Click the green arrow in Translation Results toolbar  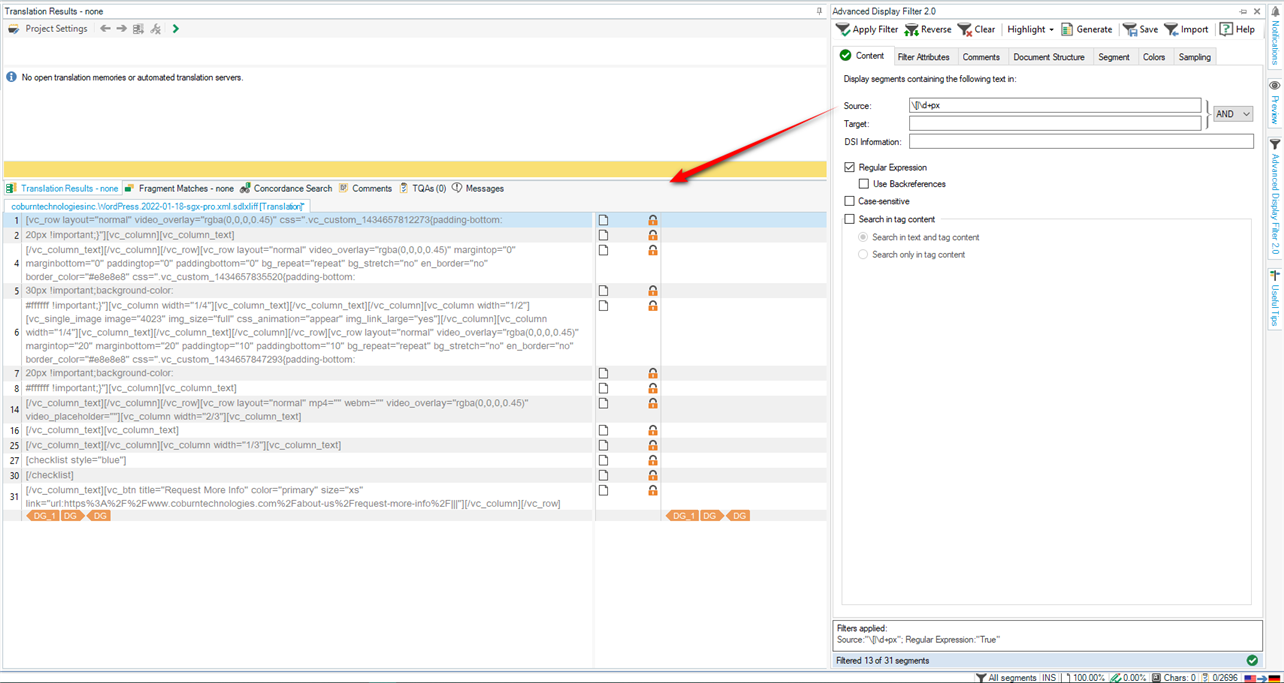pos(175,29)
